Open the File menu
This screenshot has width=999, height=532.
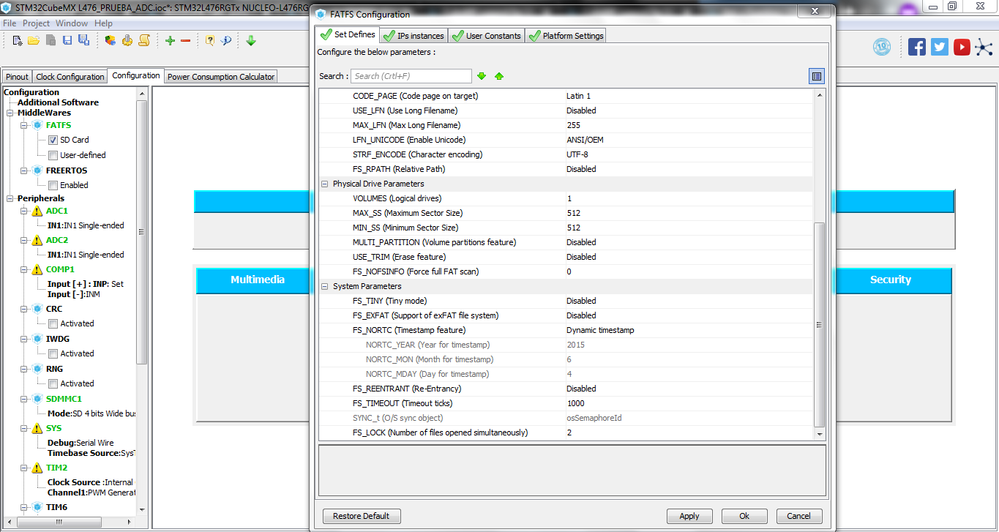pyautogui.click(x=10, y=23)
